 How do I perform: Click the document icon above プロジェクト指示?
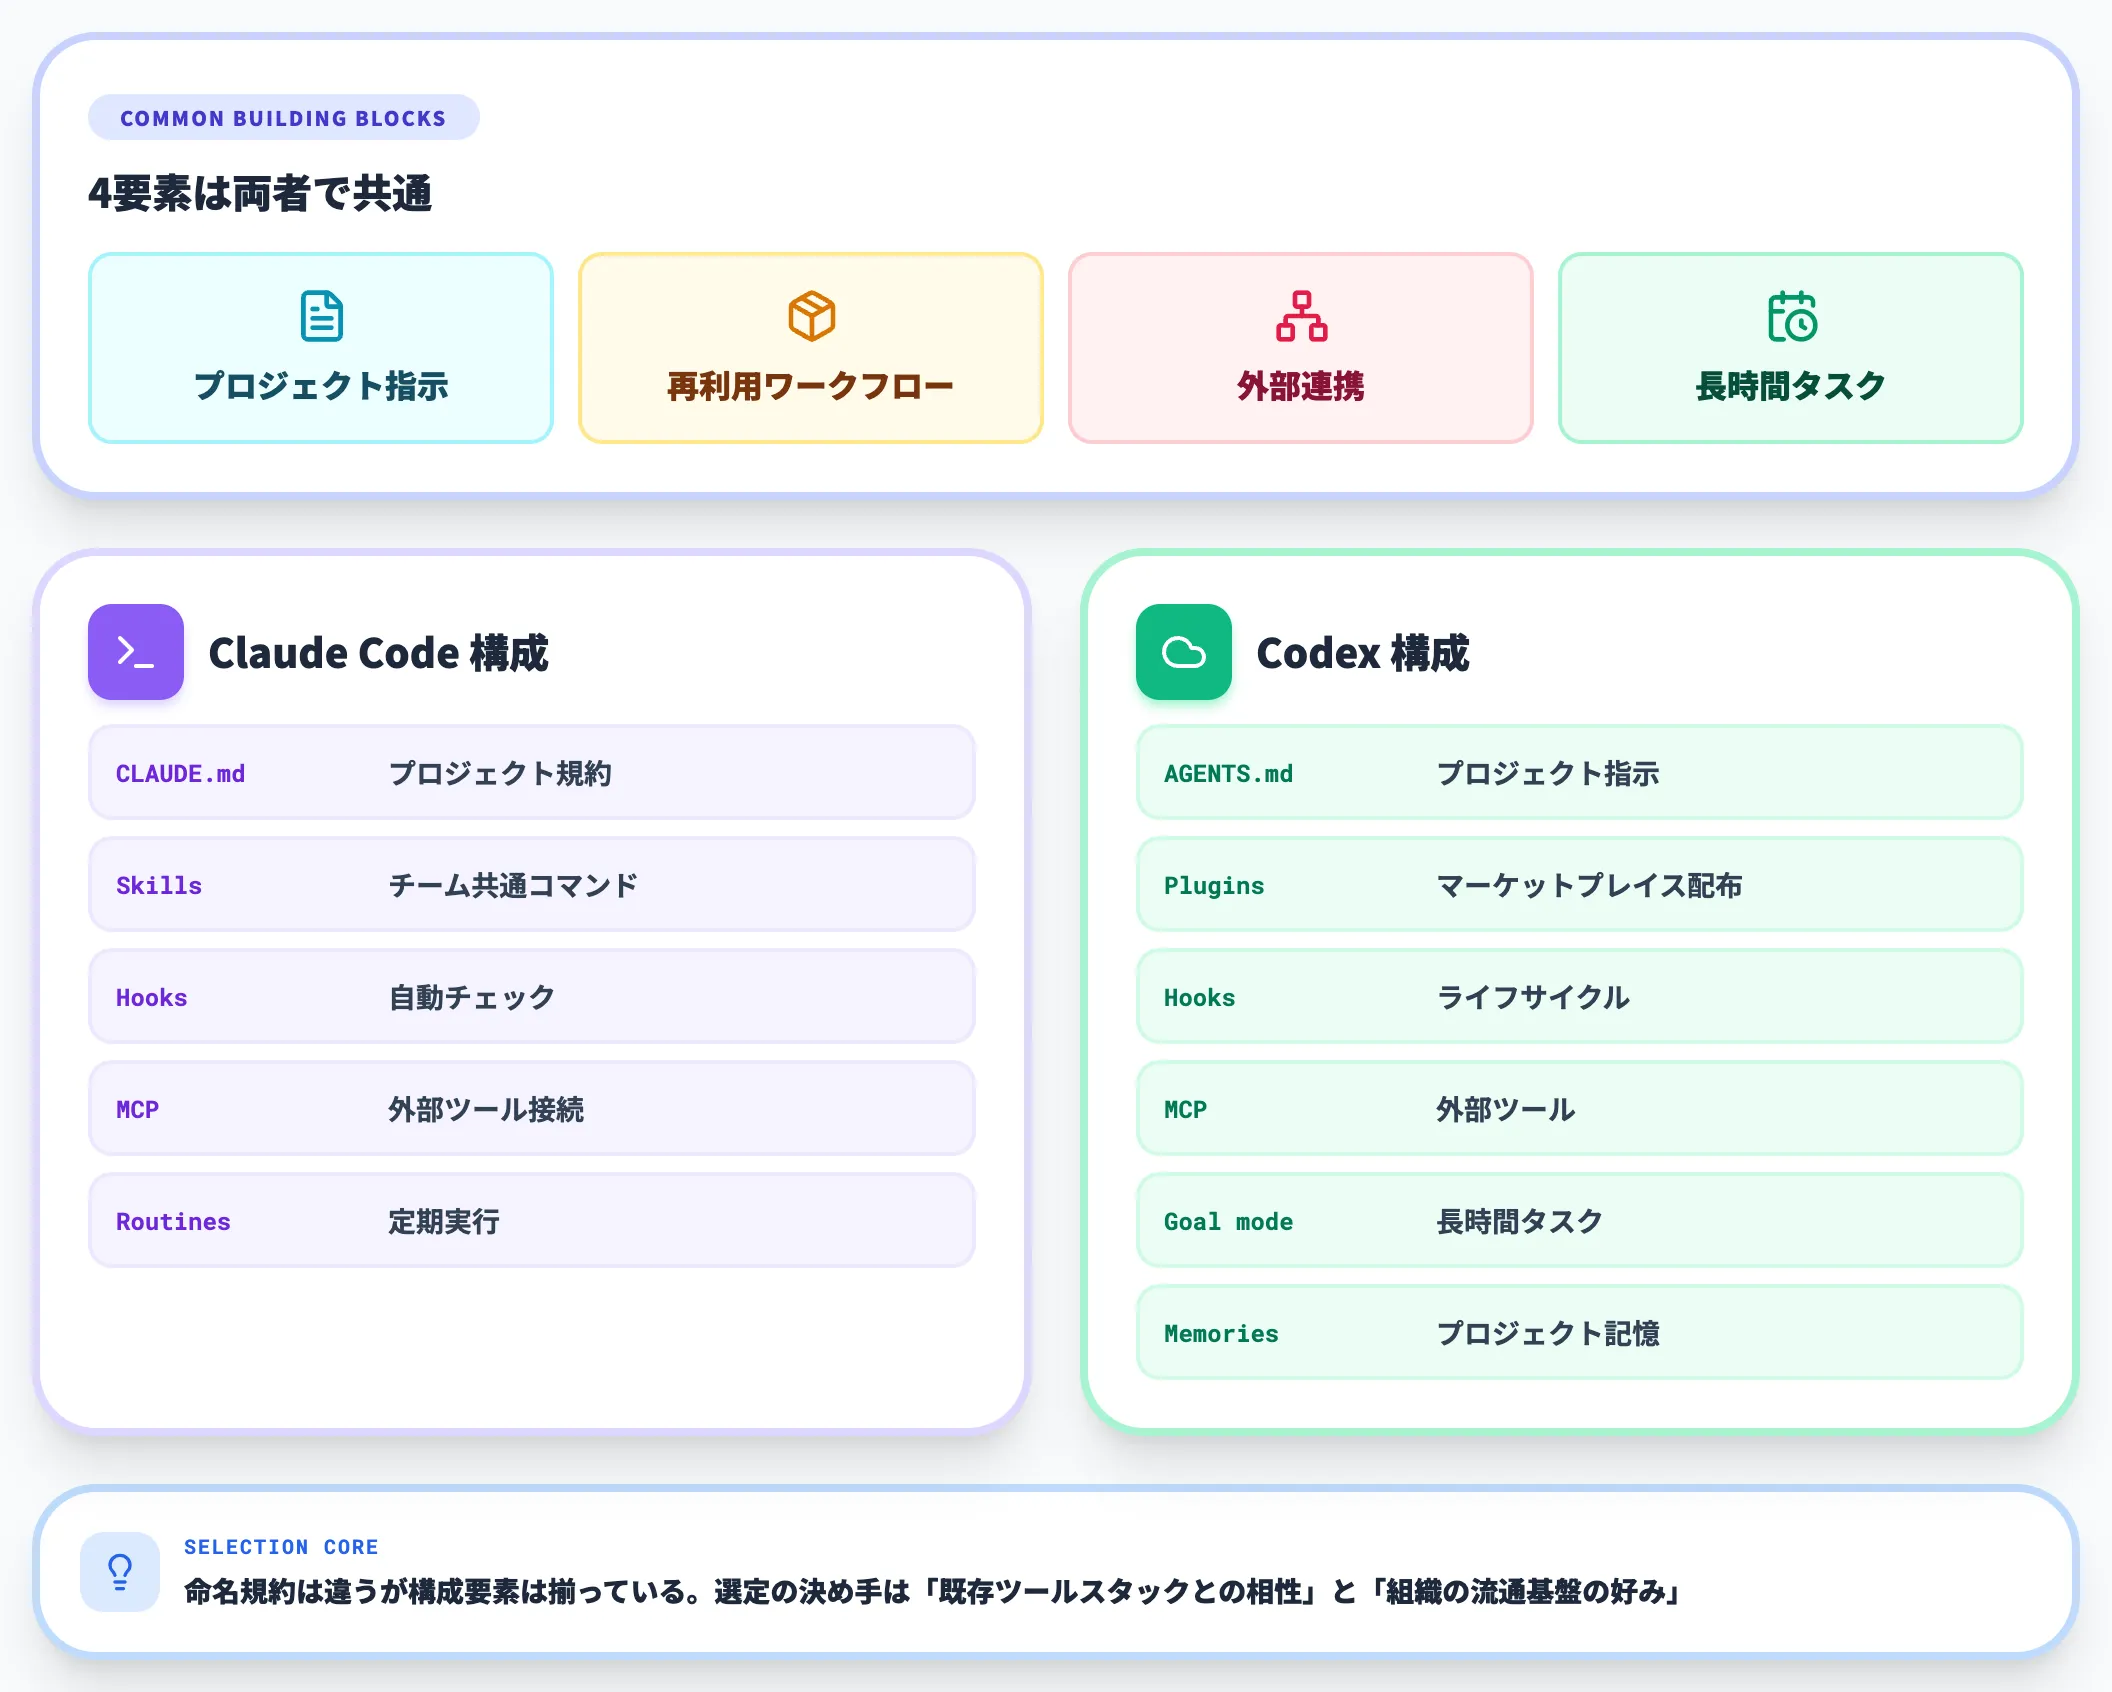(x=321, y=316)
